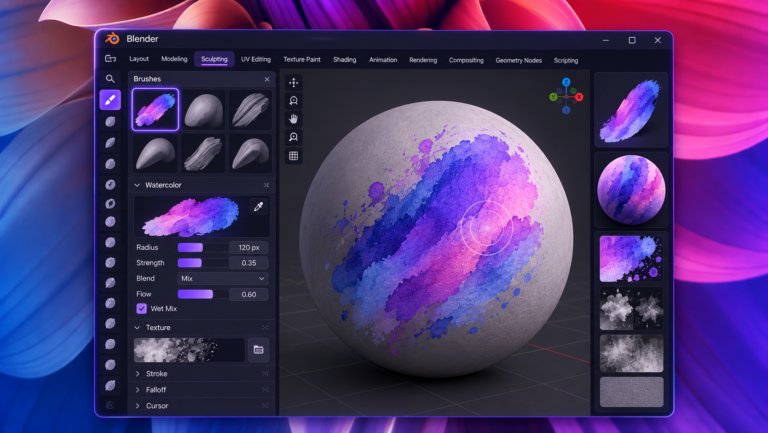Select the active paint brush tool

pos(110,100)
